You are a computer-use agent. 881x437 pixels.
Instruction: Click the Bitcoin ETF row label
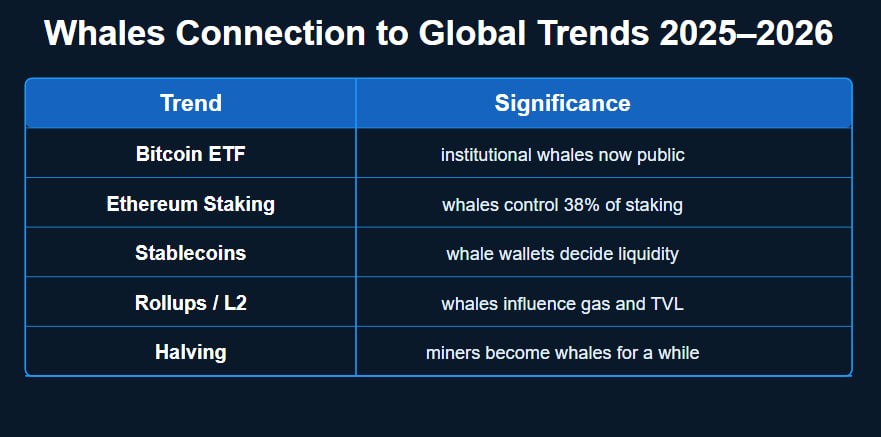pyautogui.click(x=190, y=155)
